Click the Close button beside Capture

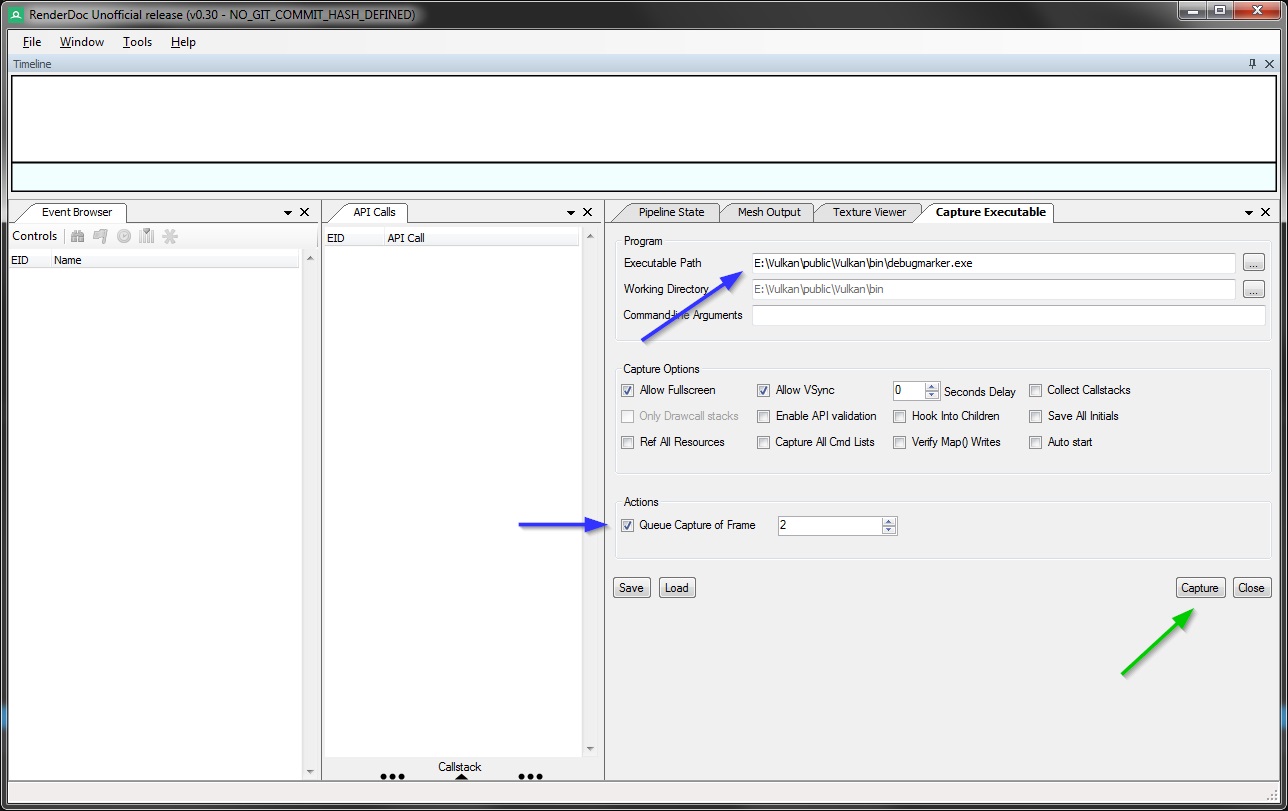pyautogui.click(x=1251, y=588)
